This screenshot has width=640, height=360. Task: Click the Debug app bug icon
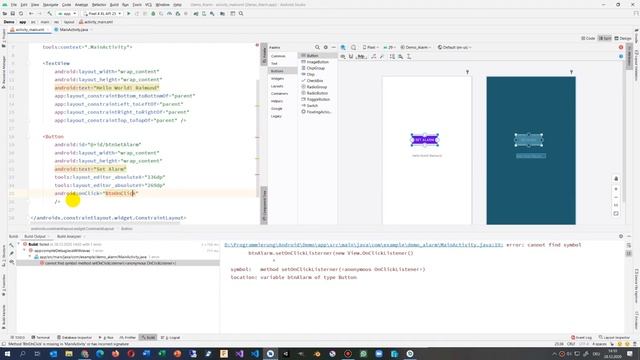pyautogui.click(x=153, y=13)
